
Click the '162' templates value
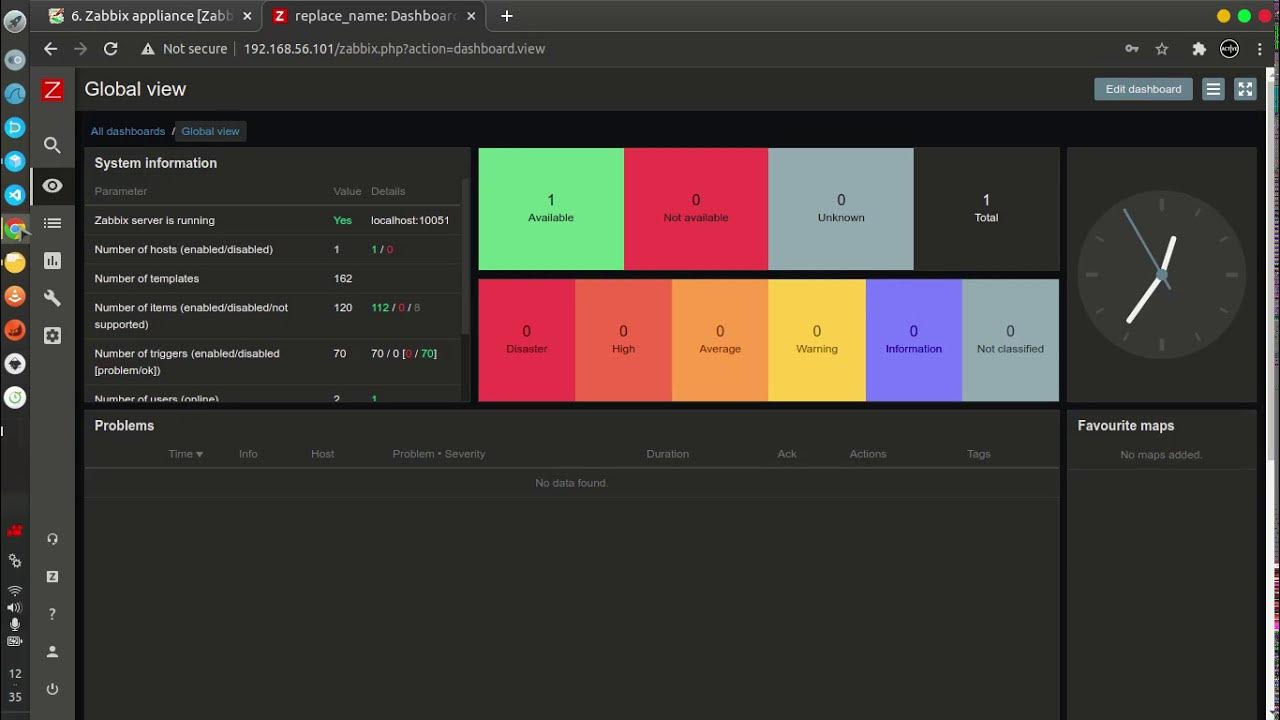343,278
